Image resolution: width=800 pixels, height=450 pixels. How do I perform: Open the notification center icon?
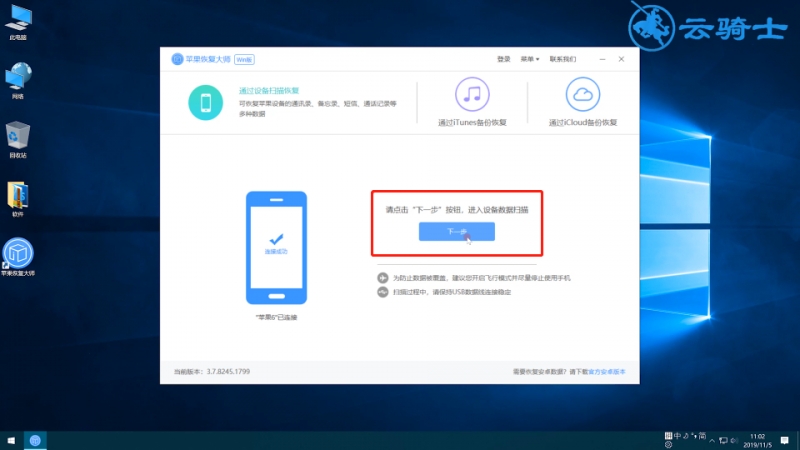click(x=785, y=441)
